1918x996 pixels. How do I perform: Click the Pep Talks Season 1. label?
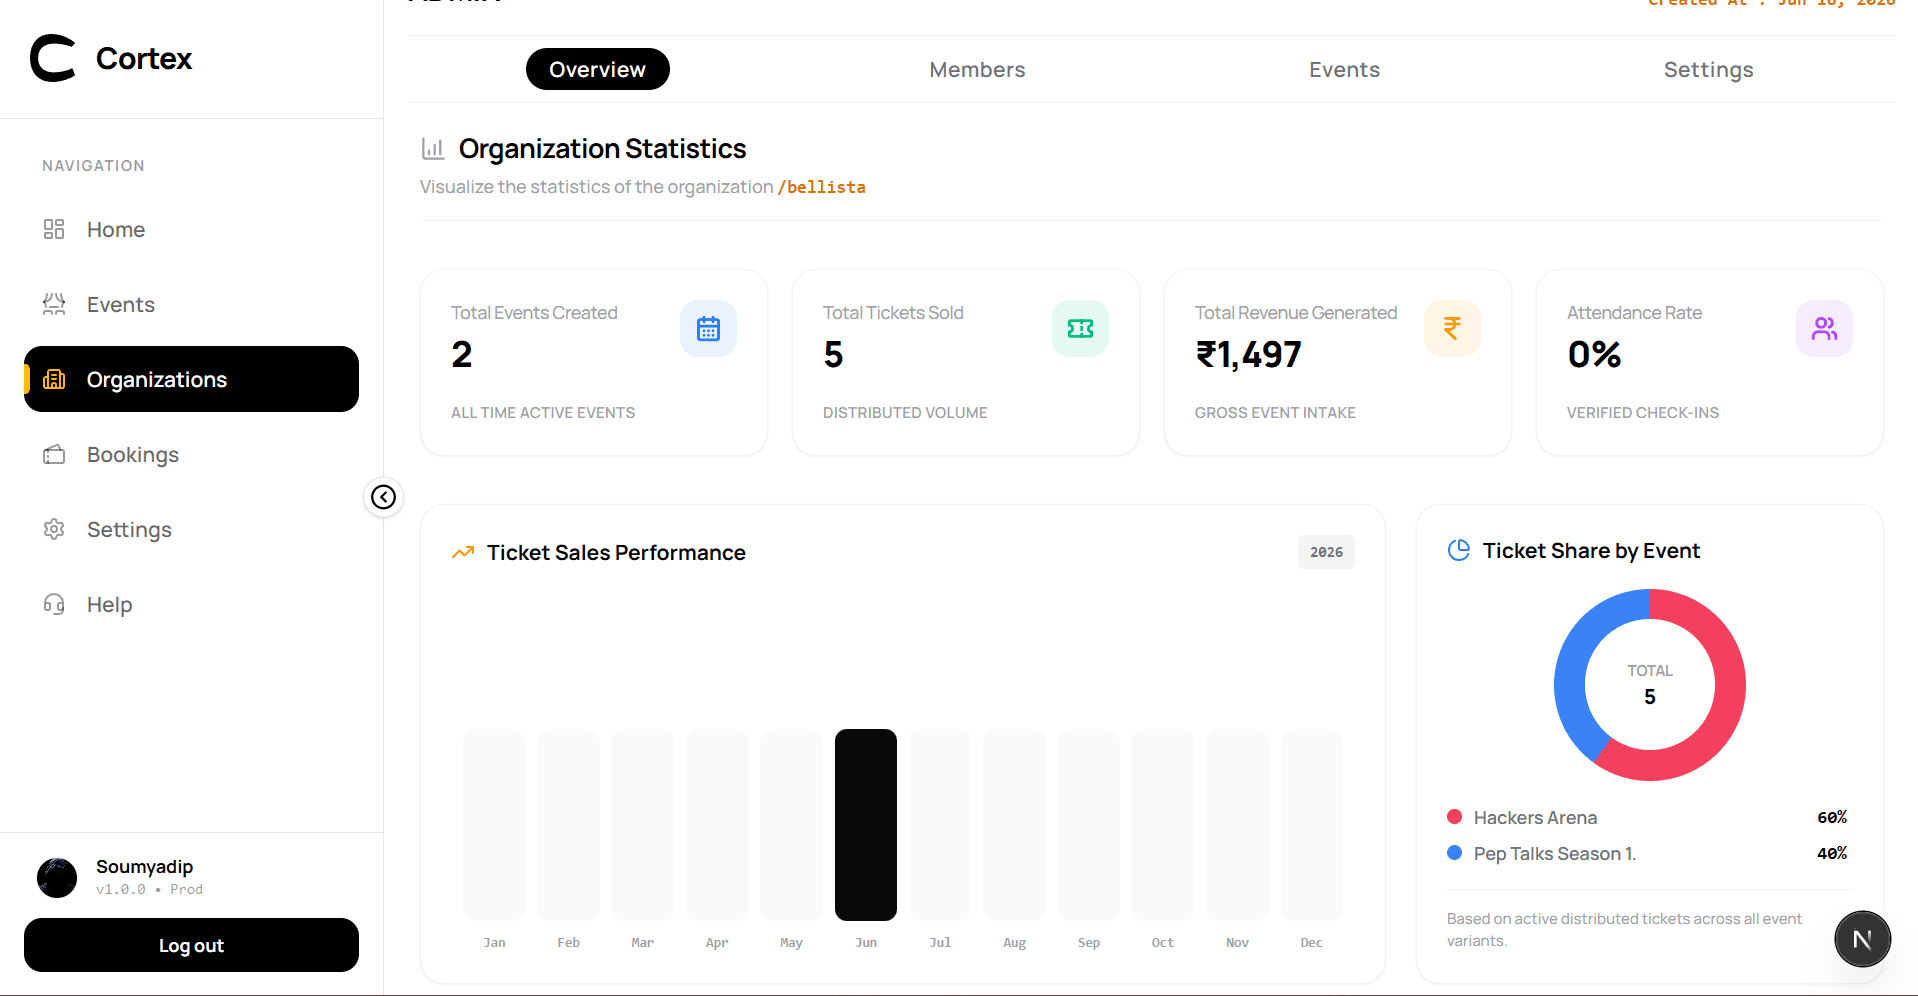(x=1555, y=853)
